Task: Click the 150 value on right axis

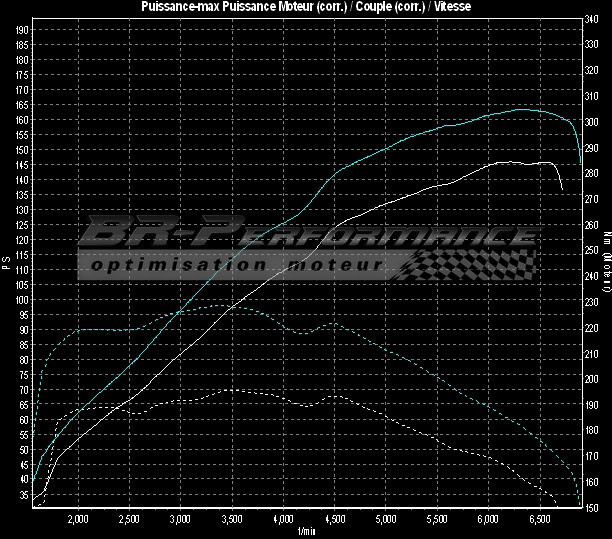Action: 592,508
